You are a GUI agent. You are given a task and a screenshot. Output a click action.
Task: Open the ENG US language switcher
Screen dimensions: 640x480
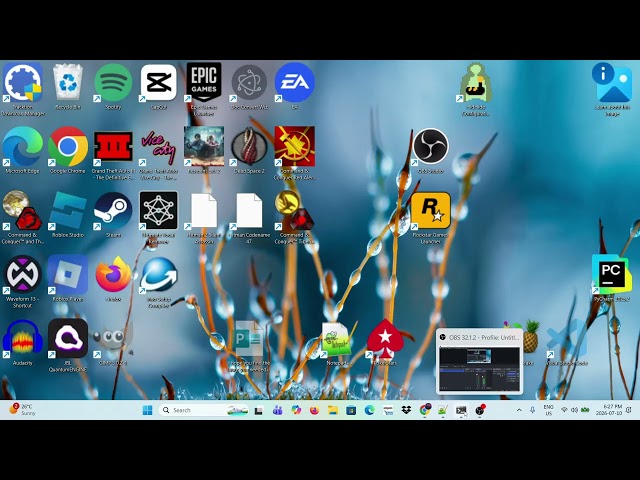(548, 410)
